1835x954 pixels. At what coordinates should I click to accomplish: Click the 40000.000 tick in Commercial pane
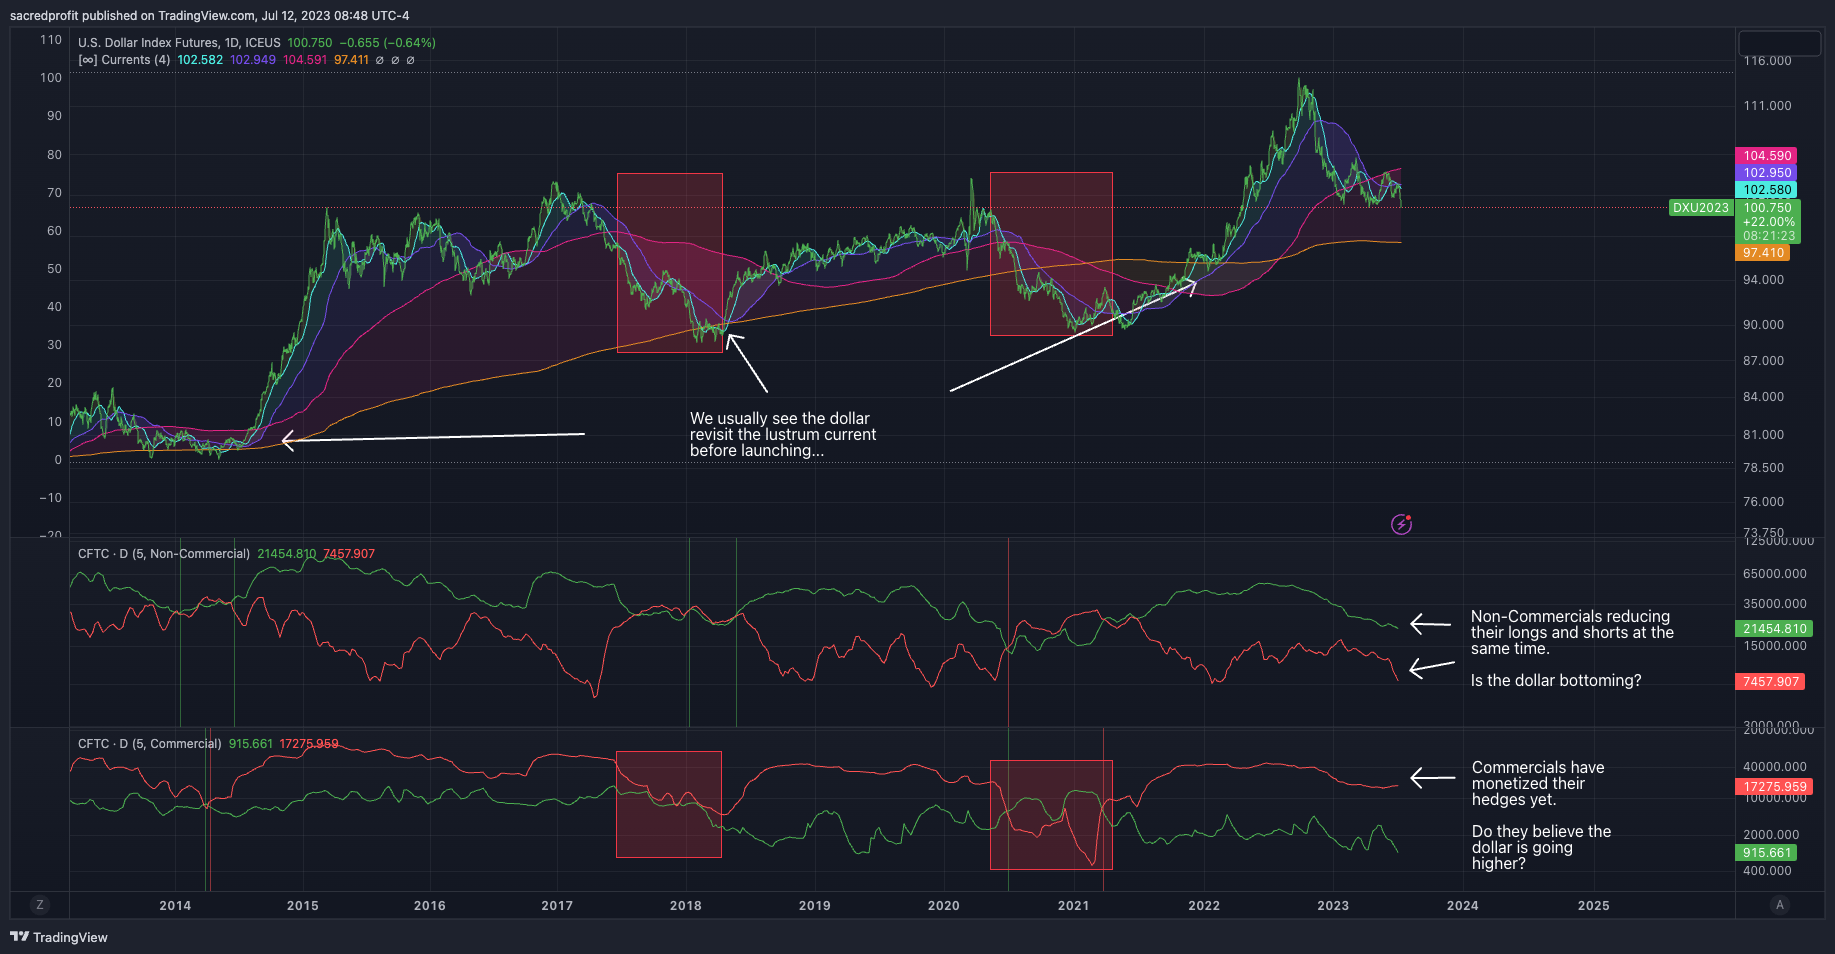point(1775,767)
